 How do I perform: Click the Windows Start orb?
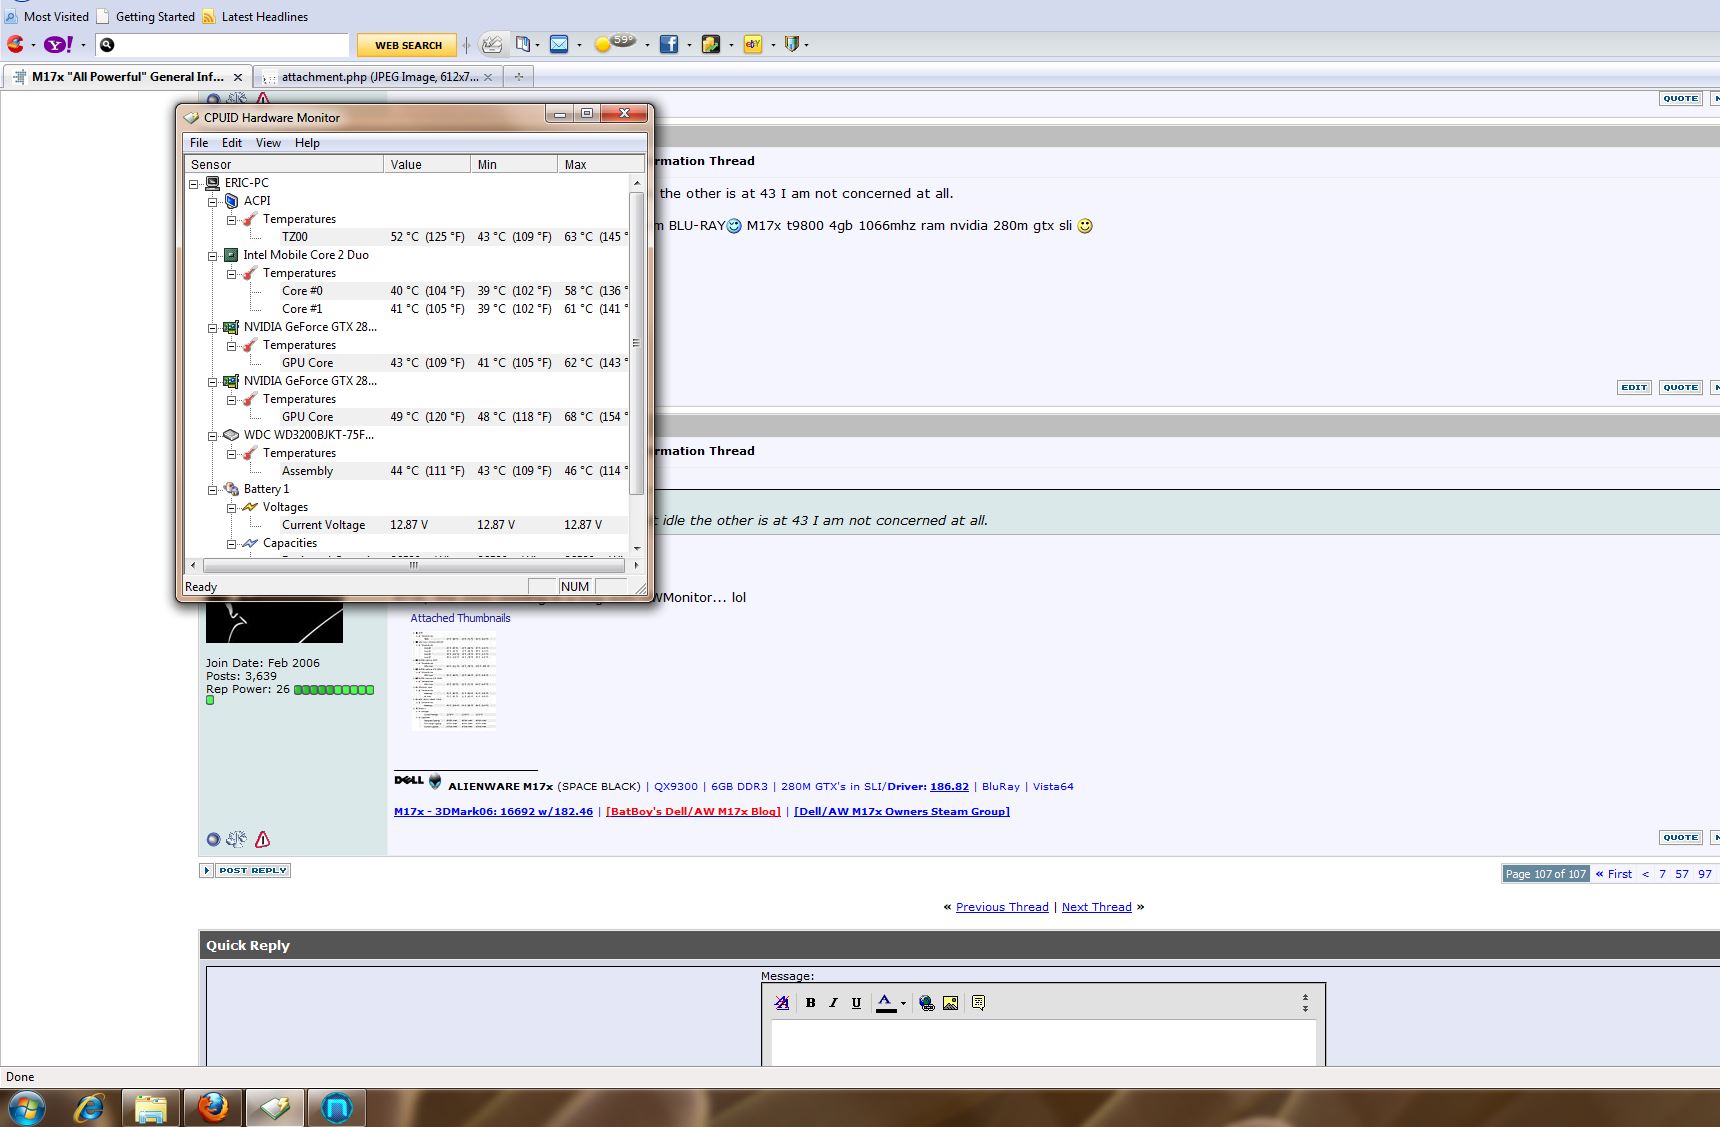[x=27, y=1108]
